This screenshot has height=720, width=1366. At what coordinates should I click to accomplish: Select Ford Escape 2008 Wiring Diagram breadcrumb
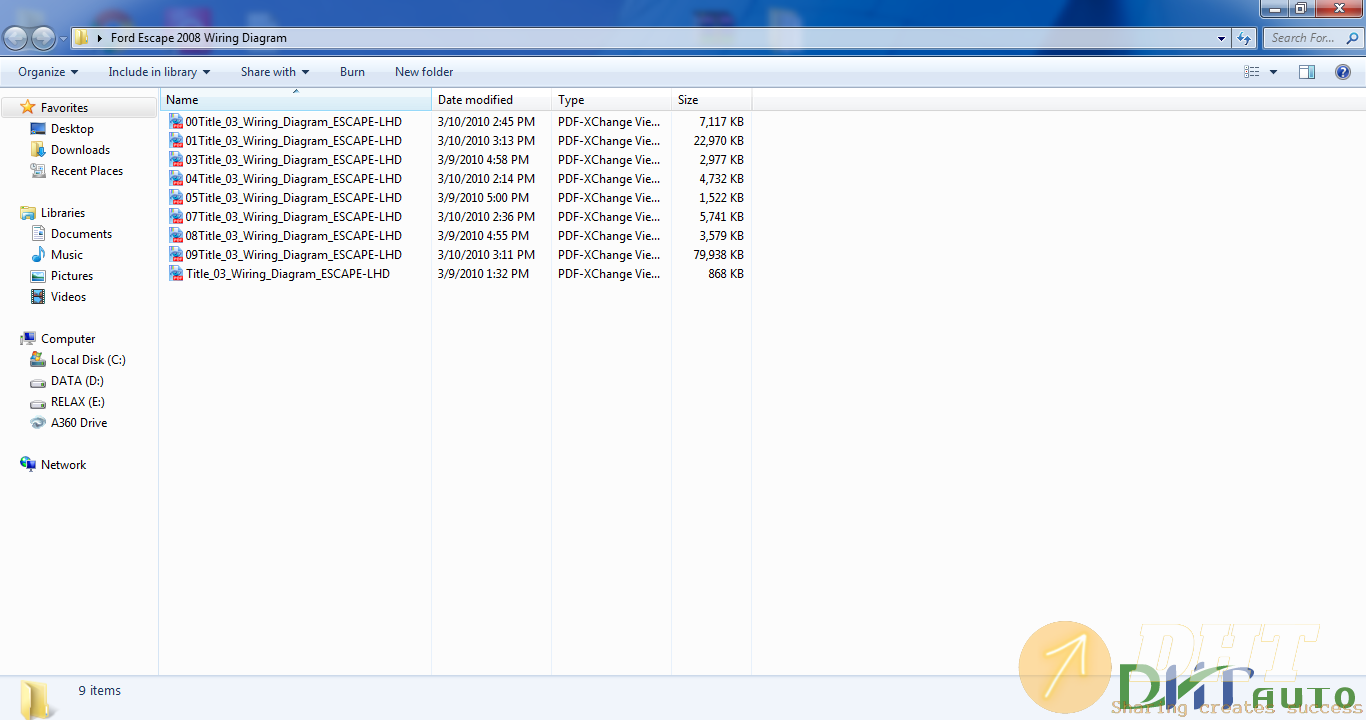199,38
